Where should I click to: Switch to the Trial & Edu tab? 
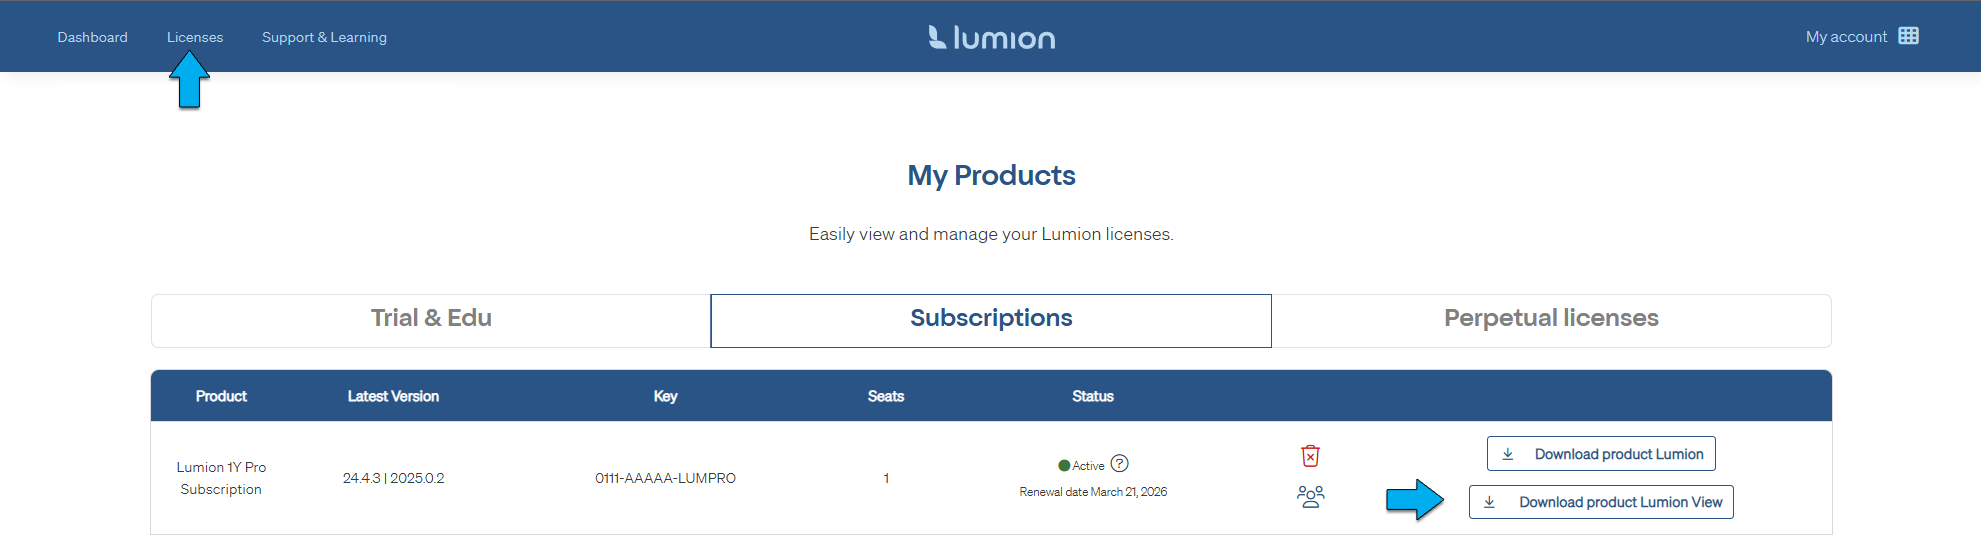[431, 319]
